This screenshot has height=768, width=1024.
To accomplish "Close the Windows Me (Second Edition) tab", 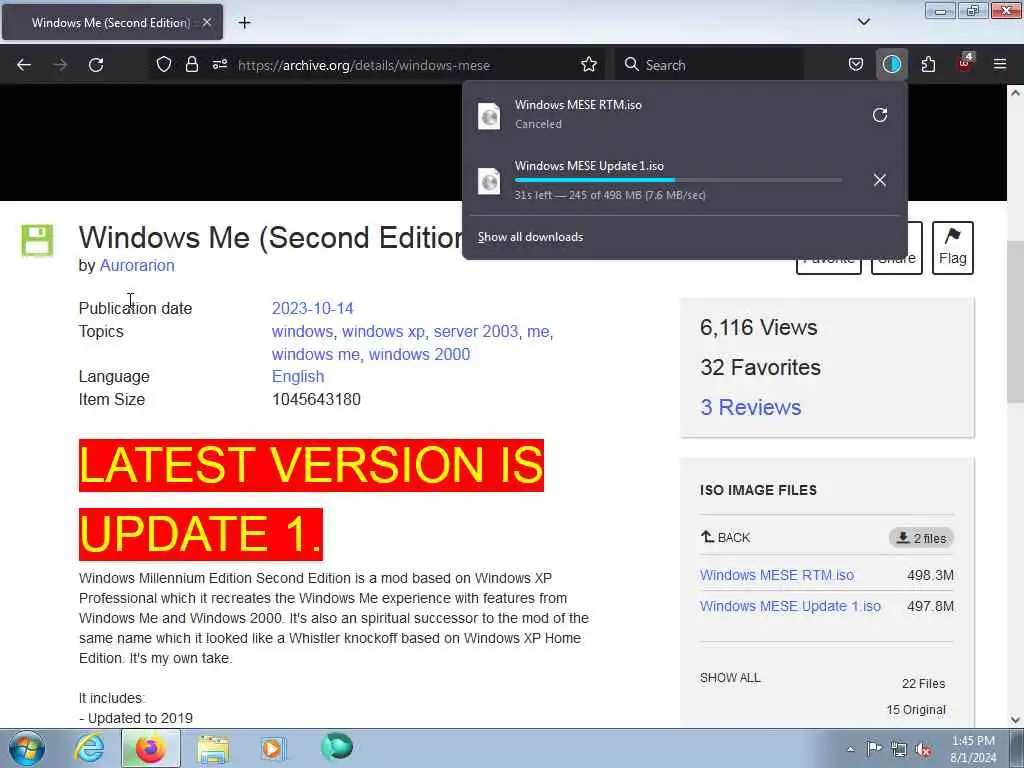I will 206,23.
